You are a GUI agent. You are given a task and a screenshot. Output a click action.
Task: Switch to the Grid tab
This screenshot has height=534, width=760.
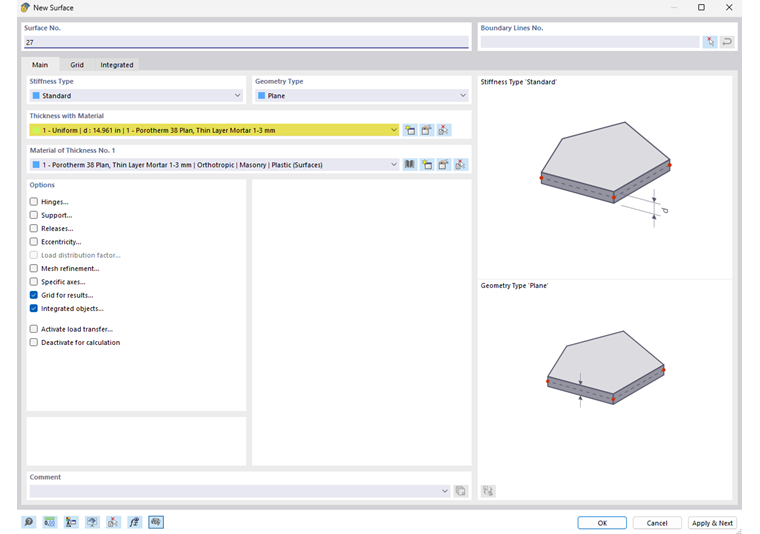click(x=77, y=64)
